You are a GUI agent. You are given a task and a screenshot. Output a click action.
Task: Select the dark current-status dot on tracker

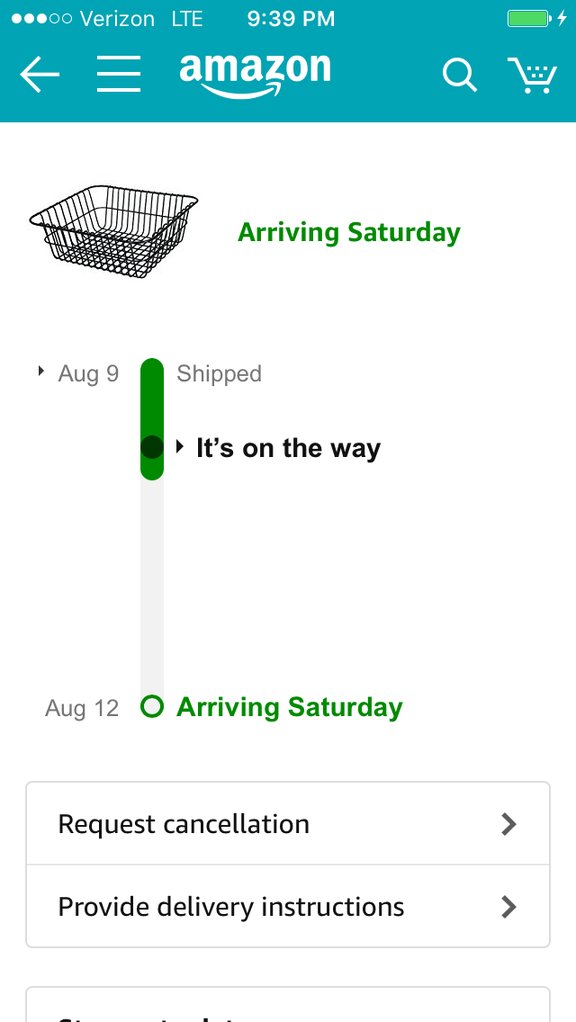tap(152, 447)
